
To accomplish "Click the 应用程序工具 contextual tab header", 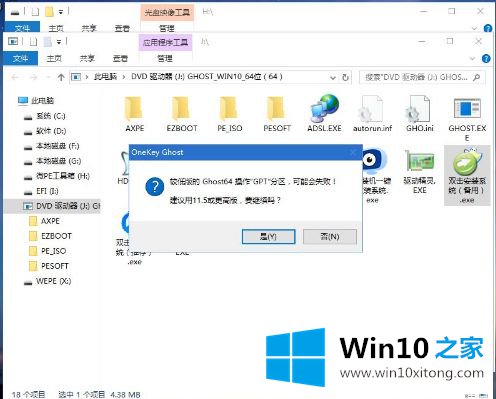I will click(x=165, y=43).
